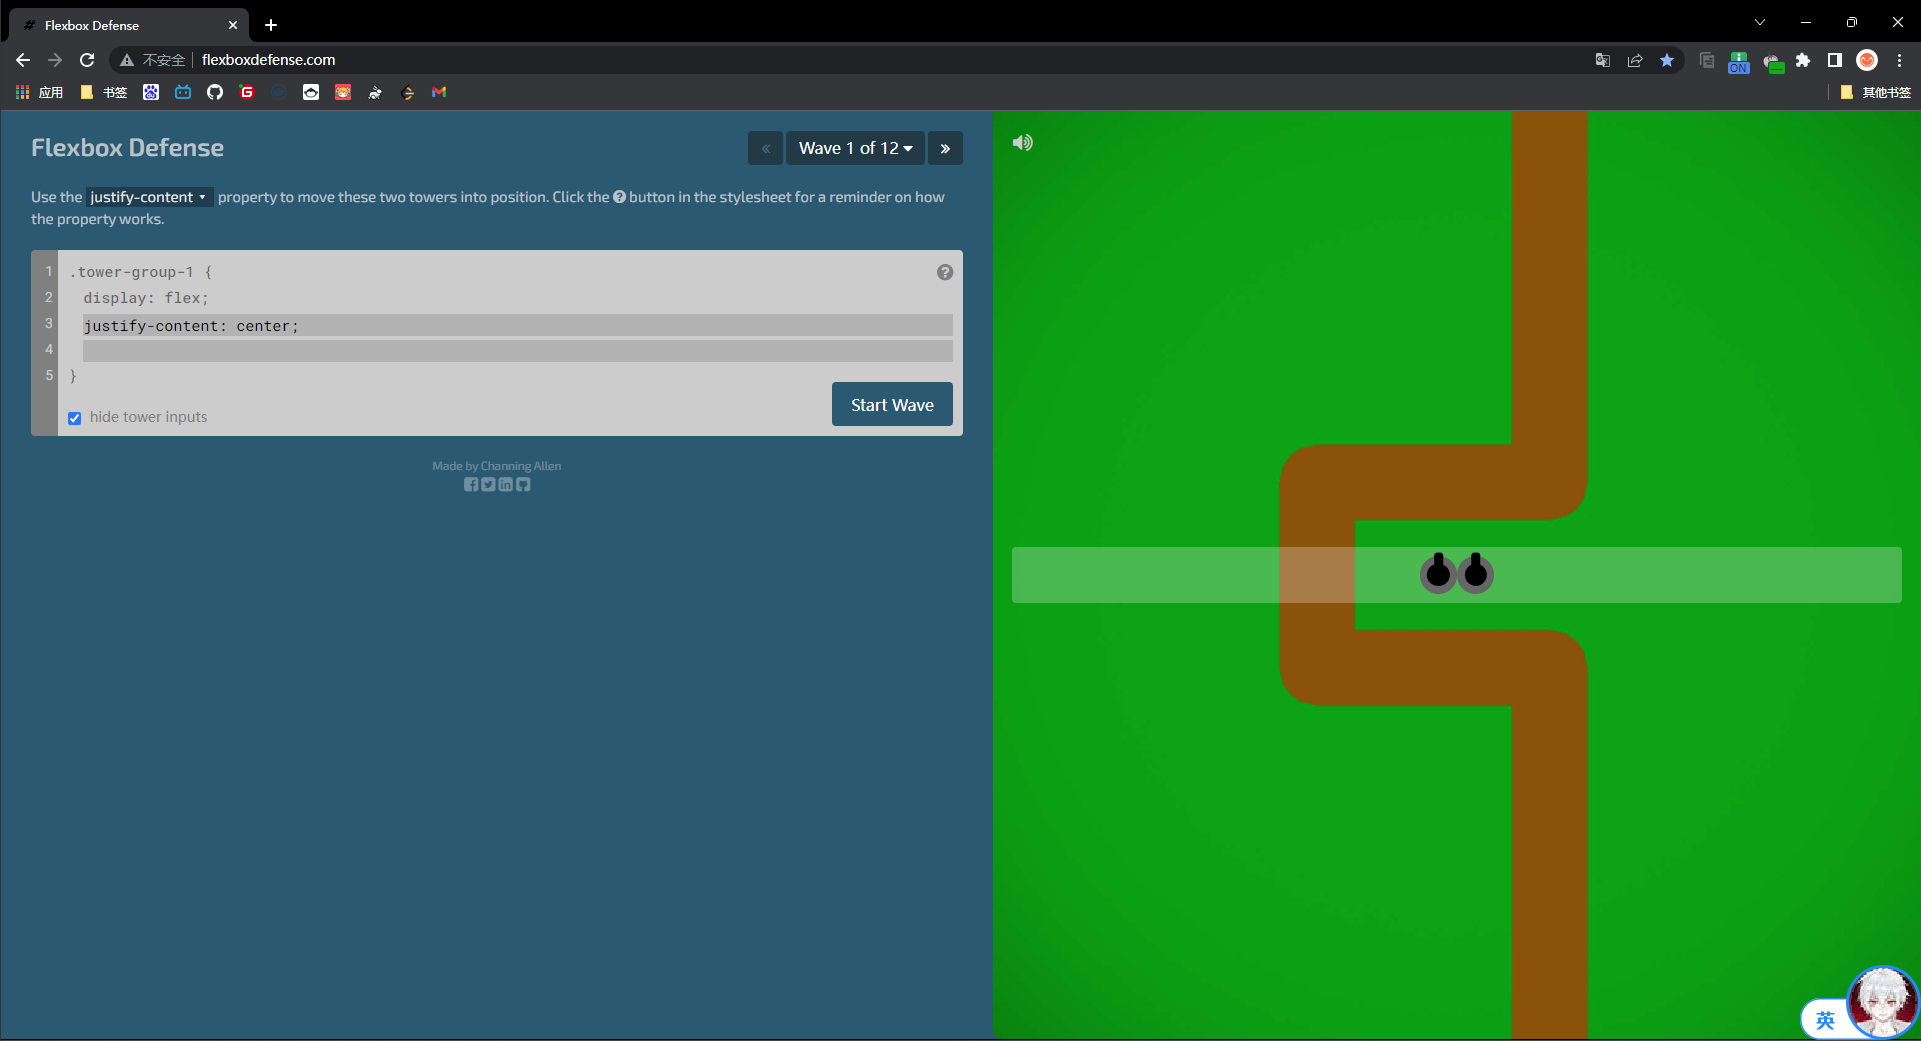The width and height of the screenshot is (1921, 1041).
Task: Uncheck the hide tower inputs checkbox
Action: pyautogui.click(x=75, y=418)
